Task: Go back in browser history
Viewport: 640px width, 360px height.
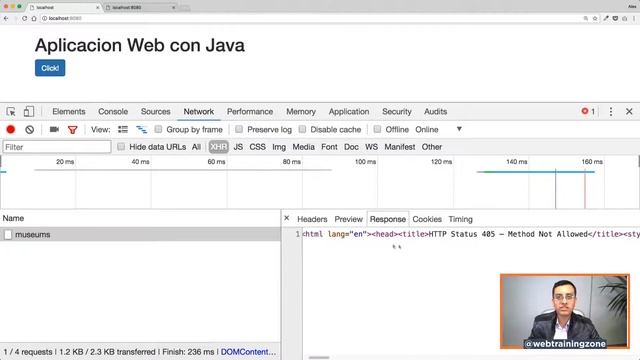Action: [x=6, y=18]
